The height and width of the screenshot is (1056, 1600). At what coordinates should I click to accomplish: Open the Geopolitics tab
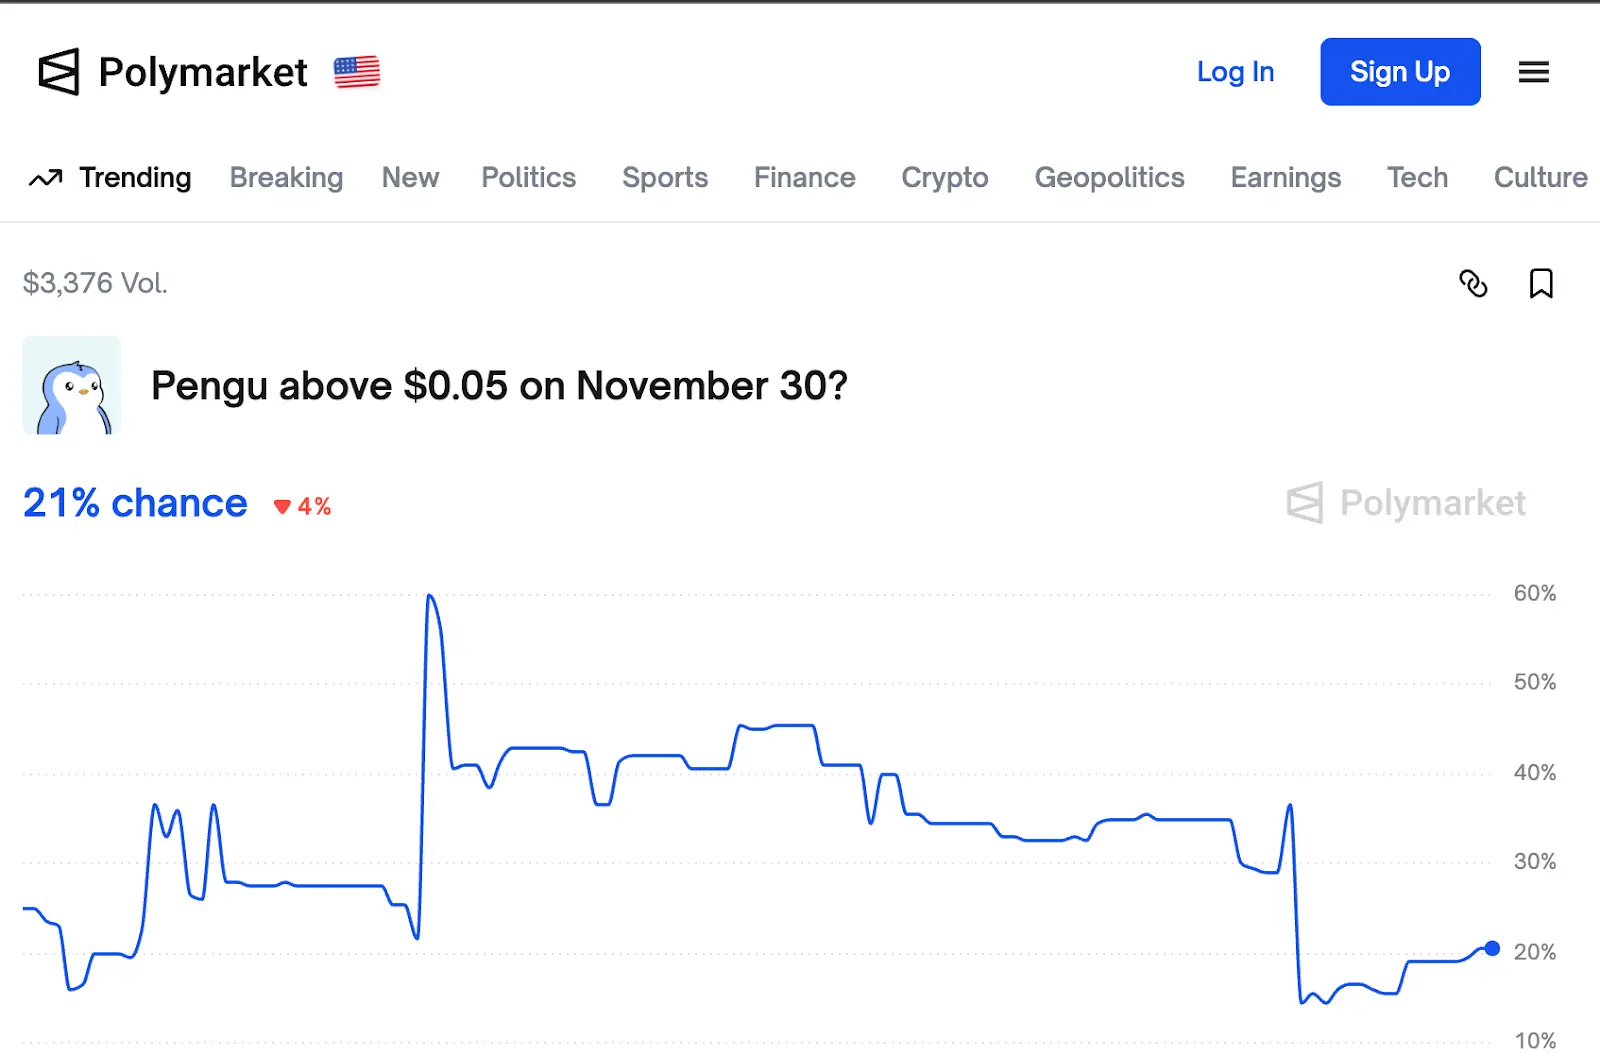point(1109,177)
